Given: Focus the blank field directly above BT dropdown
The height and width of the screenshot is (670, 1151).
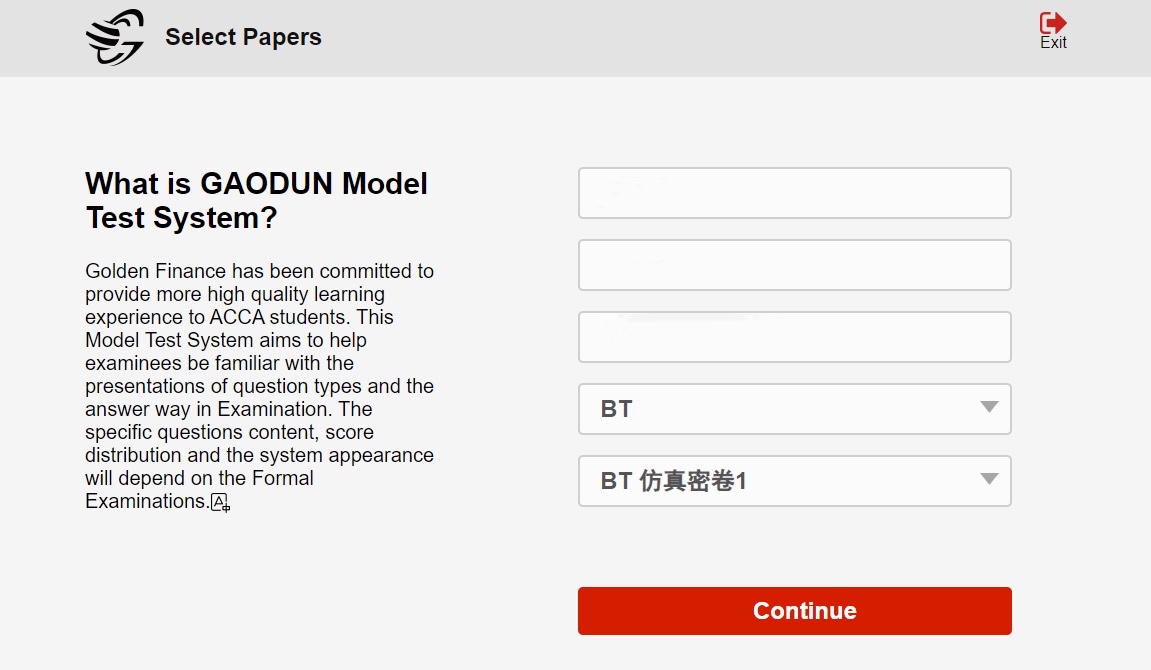Looking at the screenshot, I should click(794, 337).
